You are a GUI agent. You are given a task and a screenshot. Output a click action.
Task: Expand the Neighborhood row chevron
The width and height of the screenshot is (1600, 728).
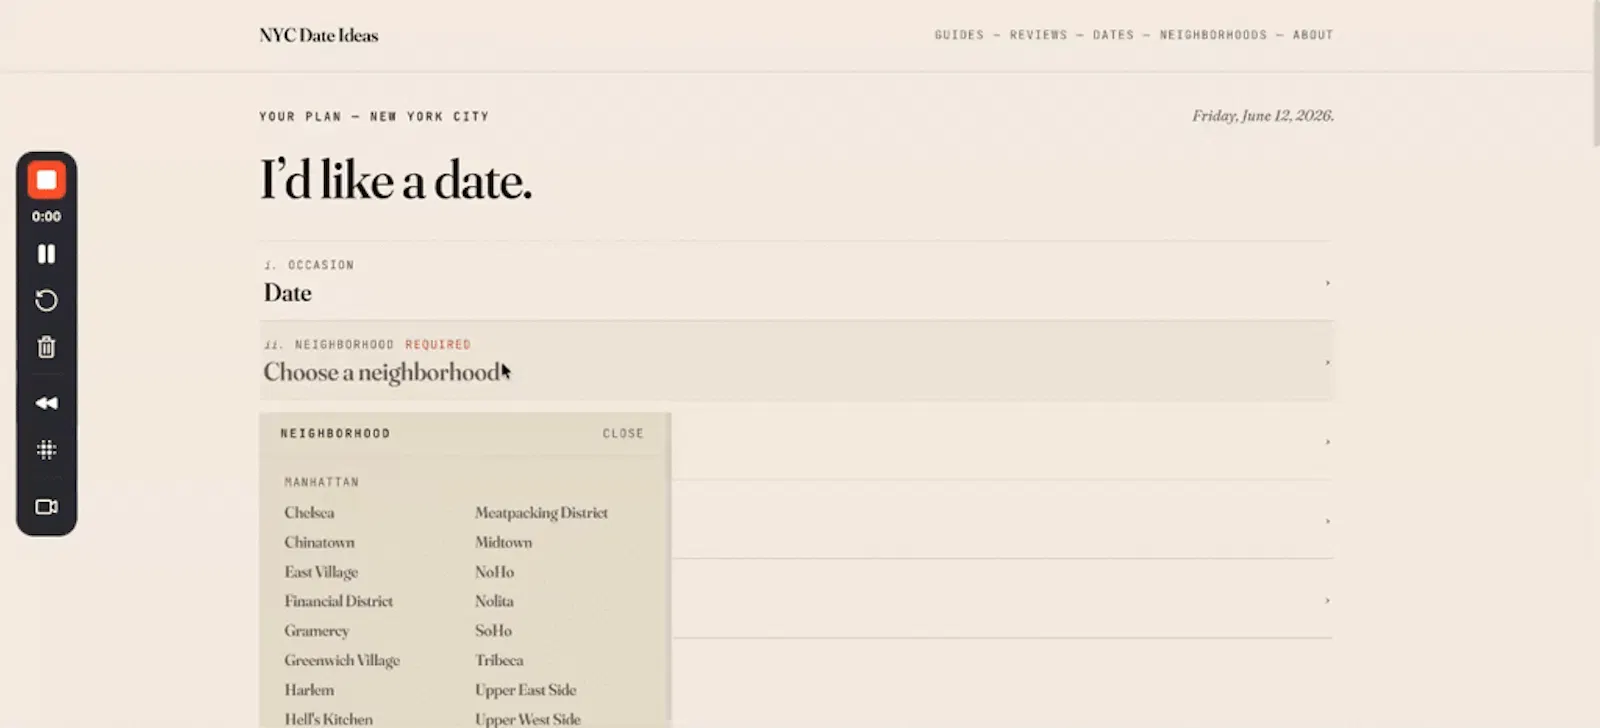click(x=1327, y=362)
